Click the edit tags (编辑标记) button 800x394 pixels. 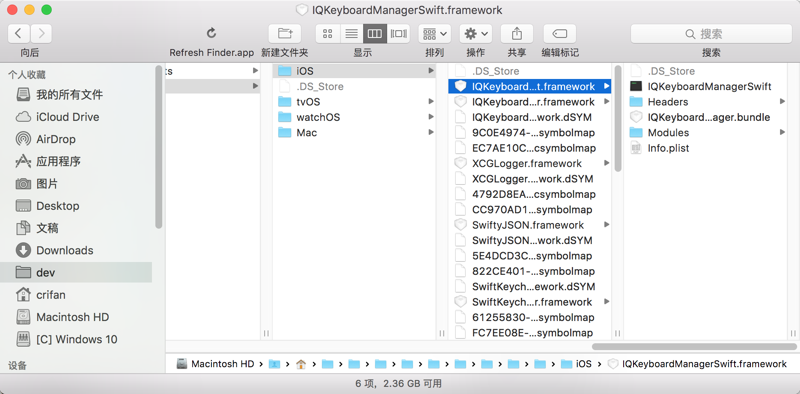click(x=560, y=34)
